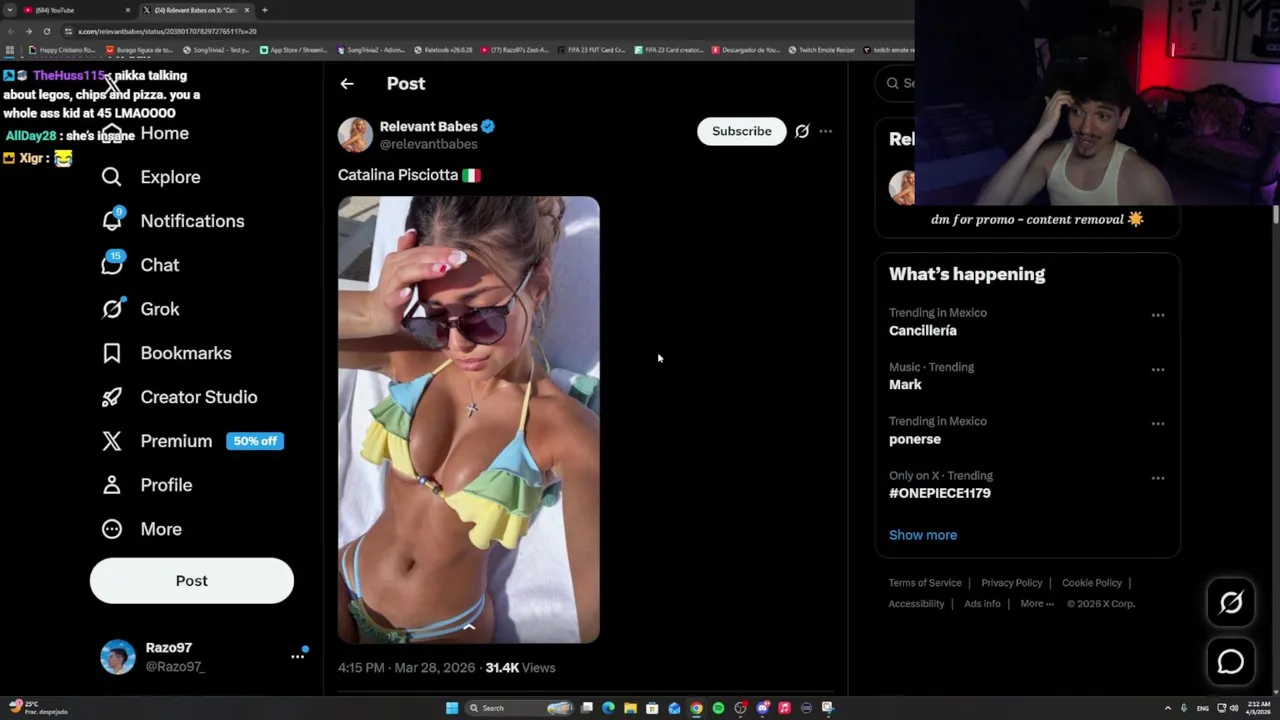Close the YouTube browser tab
This screenshot has width=1280, height=720.
click(x=128, y=10)
